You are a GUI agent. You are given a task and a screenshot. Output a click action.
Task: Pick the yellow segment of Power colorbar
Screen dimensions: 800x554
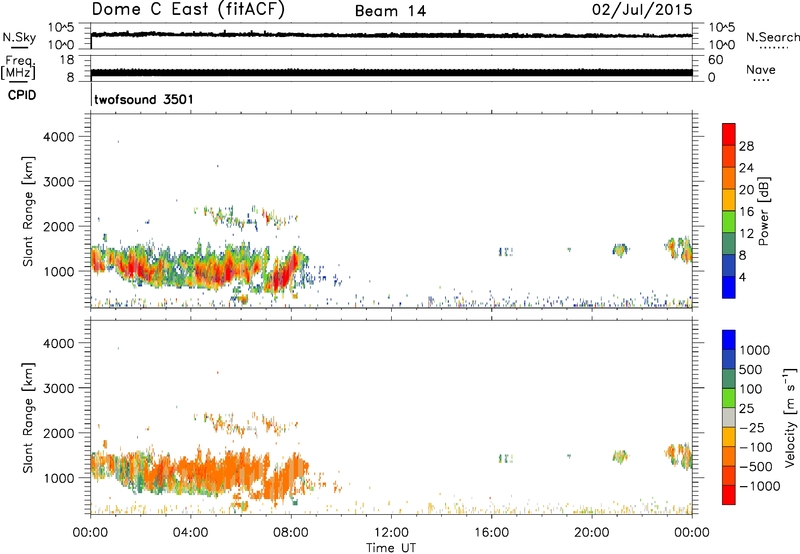click(729, 199)
